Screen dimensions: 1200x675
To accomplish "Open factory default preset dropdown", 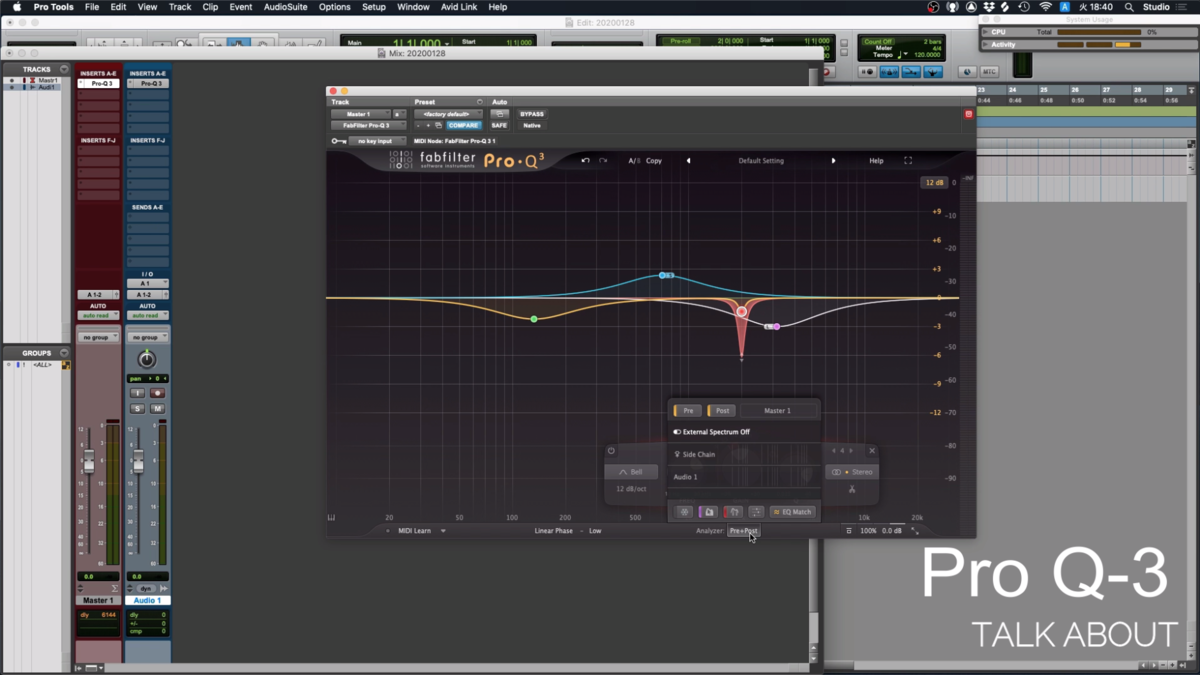I will click(448, 114).
